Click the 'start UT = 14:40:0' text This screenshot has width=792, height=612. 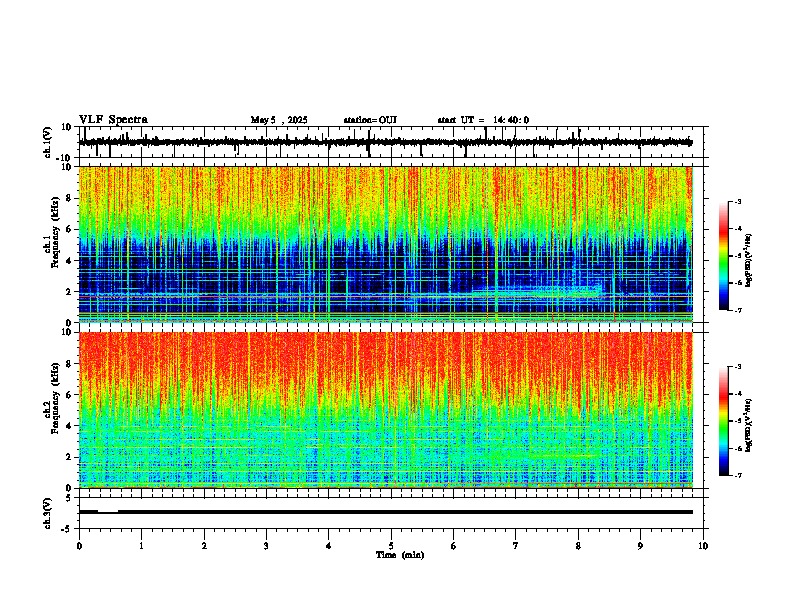point(483,120)
